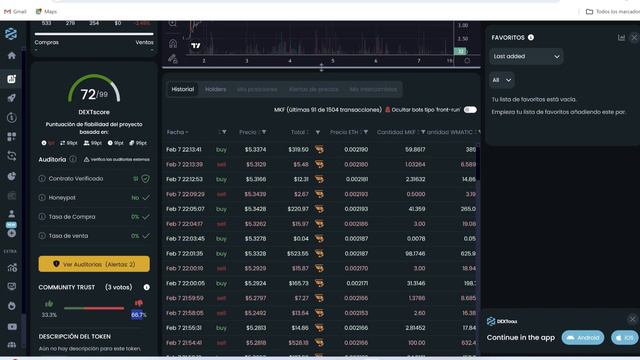Screen dimensions: 640x360
Task: Open the monitor screen sidebar icon
Action: (11, 287)
